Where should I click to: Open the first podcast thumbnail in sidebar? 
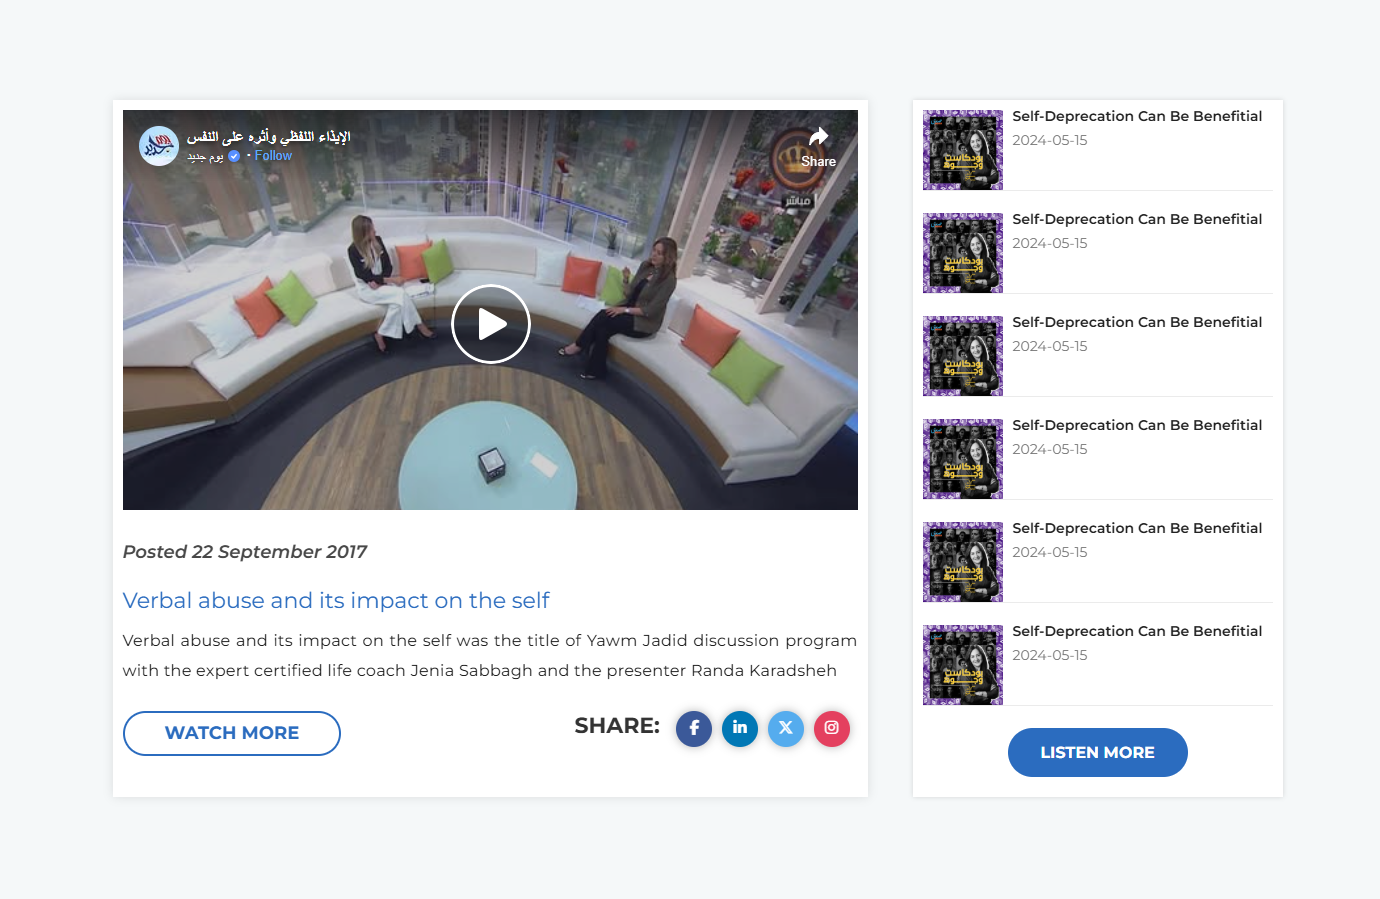pos(963,150)
